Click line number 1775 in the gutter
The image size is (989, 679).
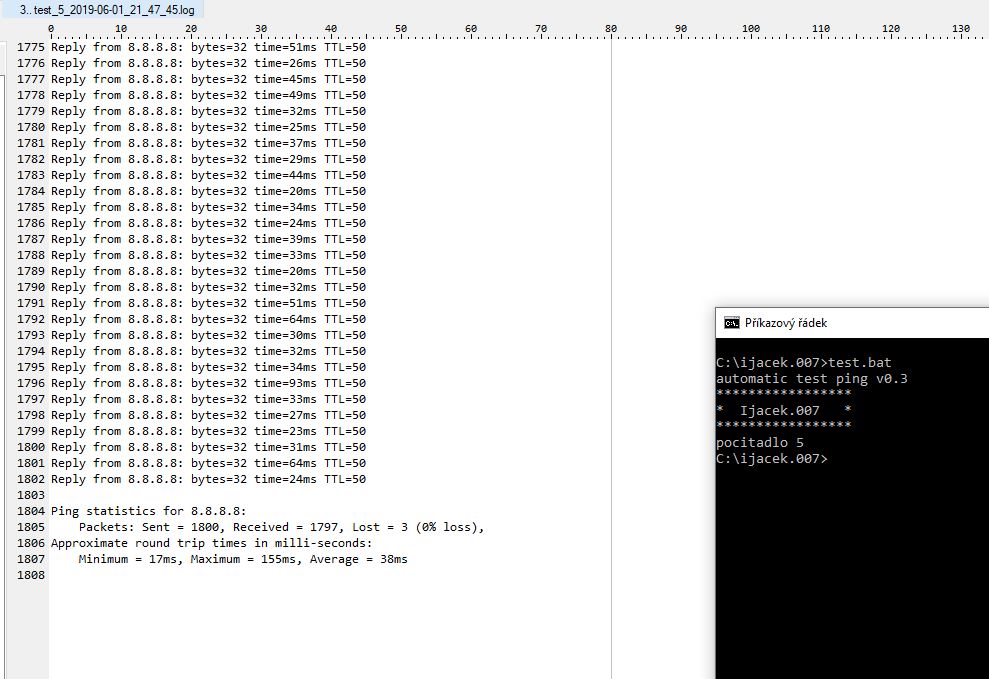click(31, 47)
